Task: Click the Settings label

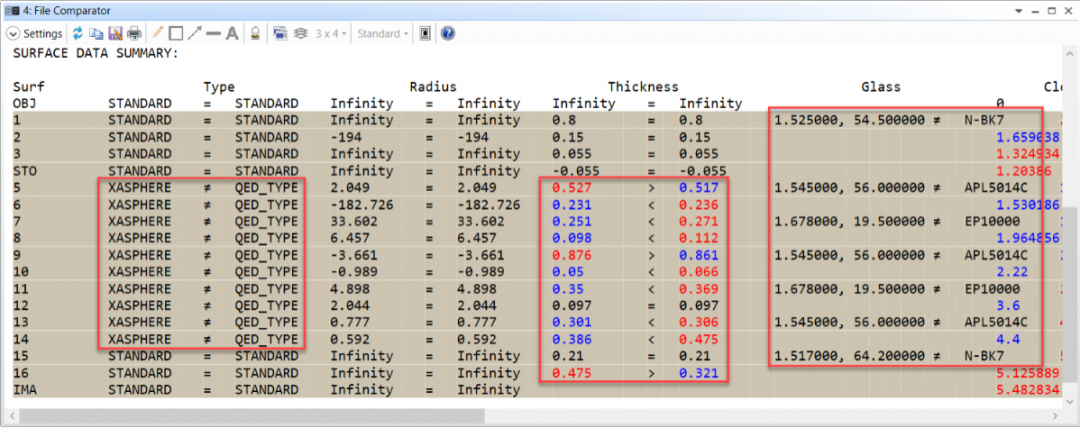Action: pos(42,34)
